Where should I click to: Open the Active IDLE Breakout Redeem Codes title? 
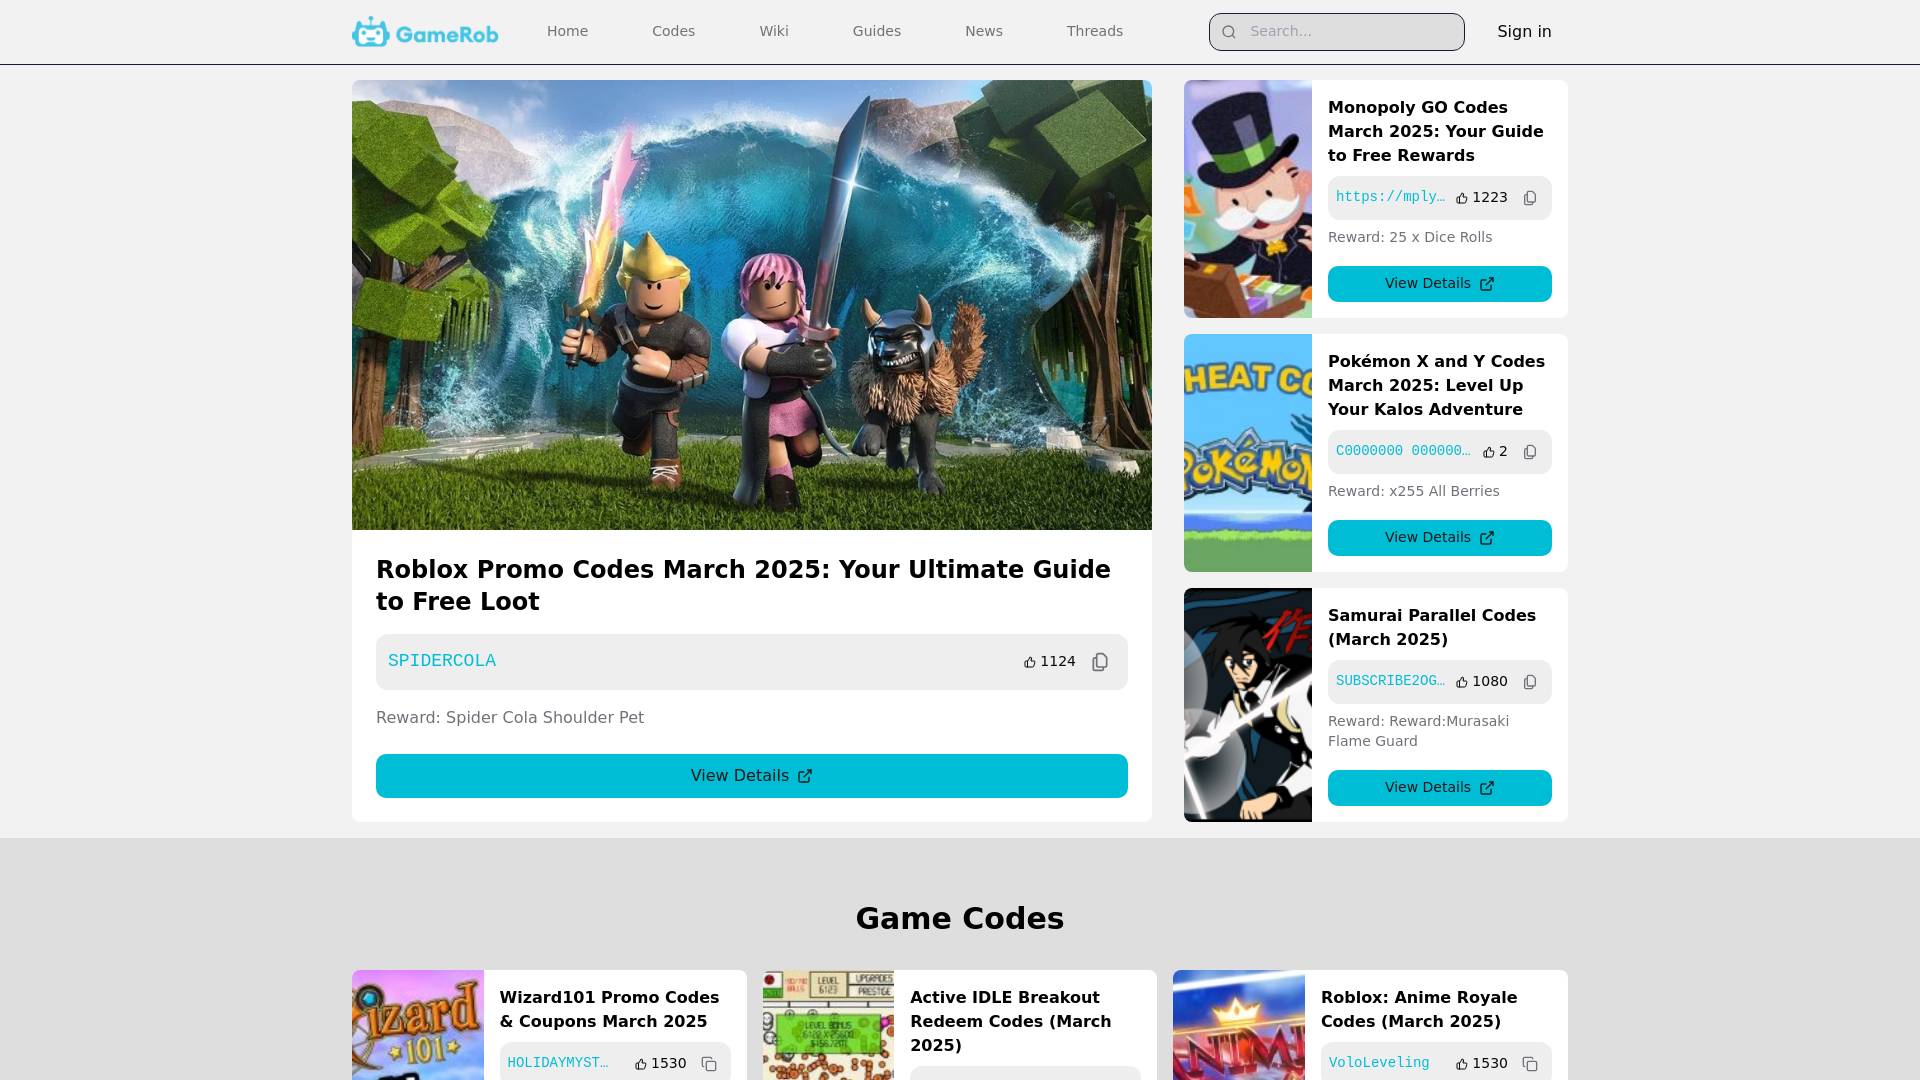(x=1010, y=1022)
